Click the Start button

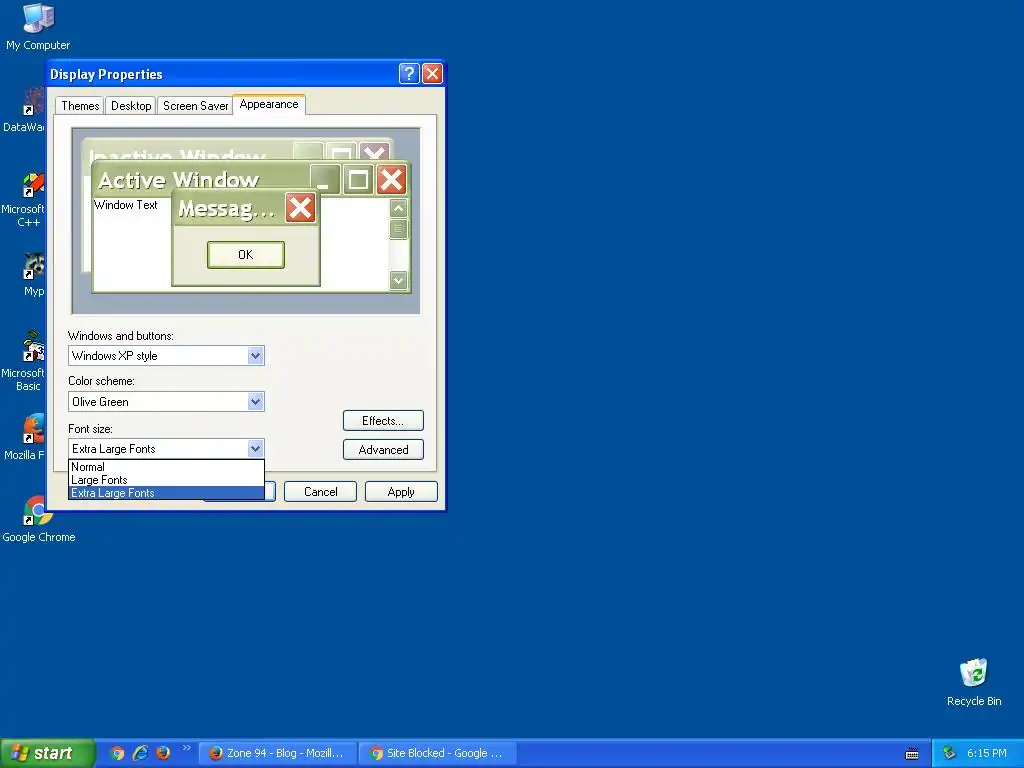46,753
